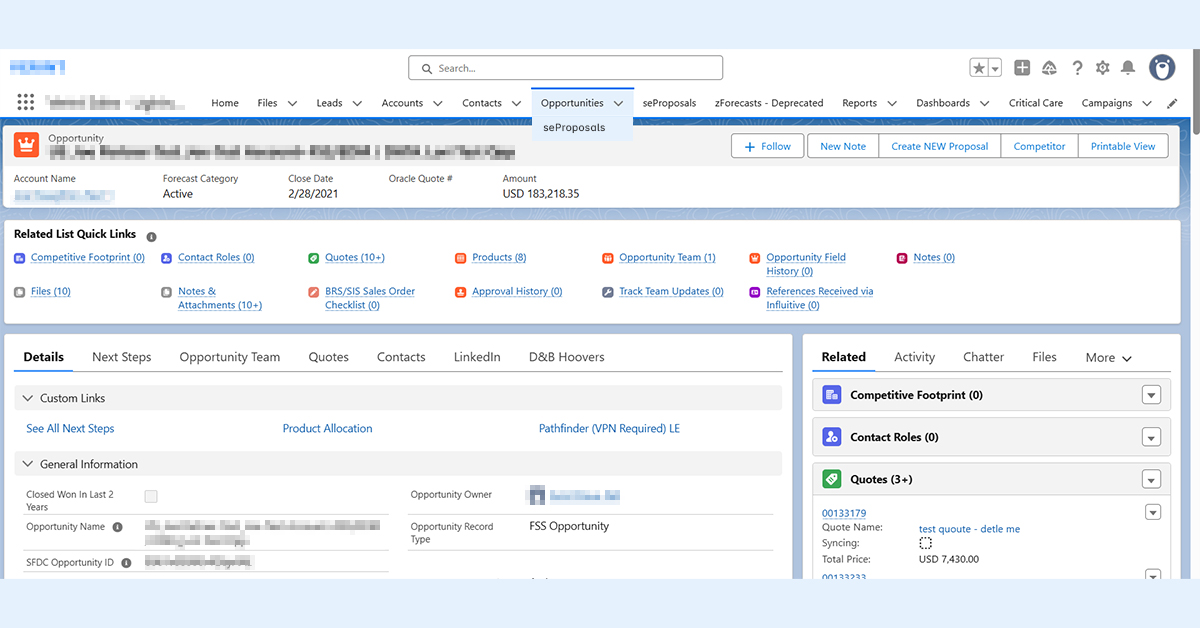The height and width of the screenshot is (628, 1200).
Task: Click the notifications bell icon
Action: click(1128, 68)
